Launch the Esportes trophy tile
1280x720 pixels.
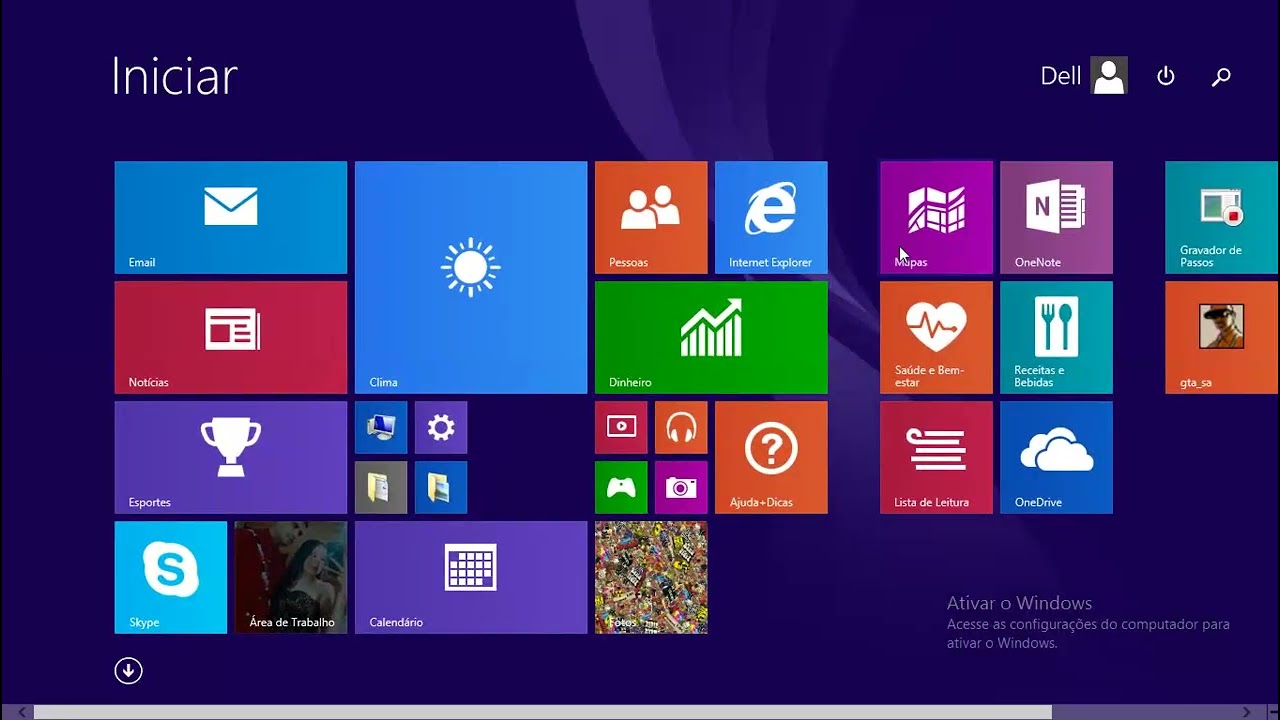point(231,457)
